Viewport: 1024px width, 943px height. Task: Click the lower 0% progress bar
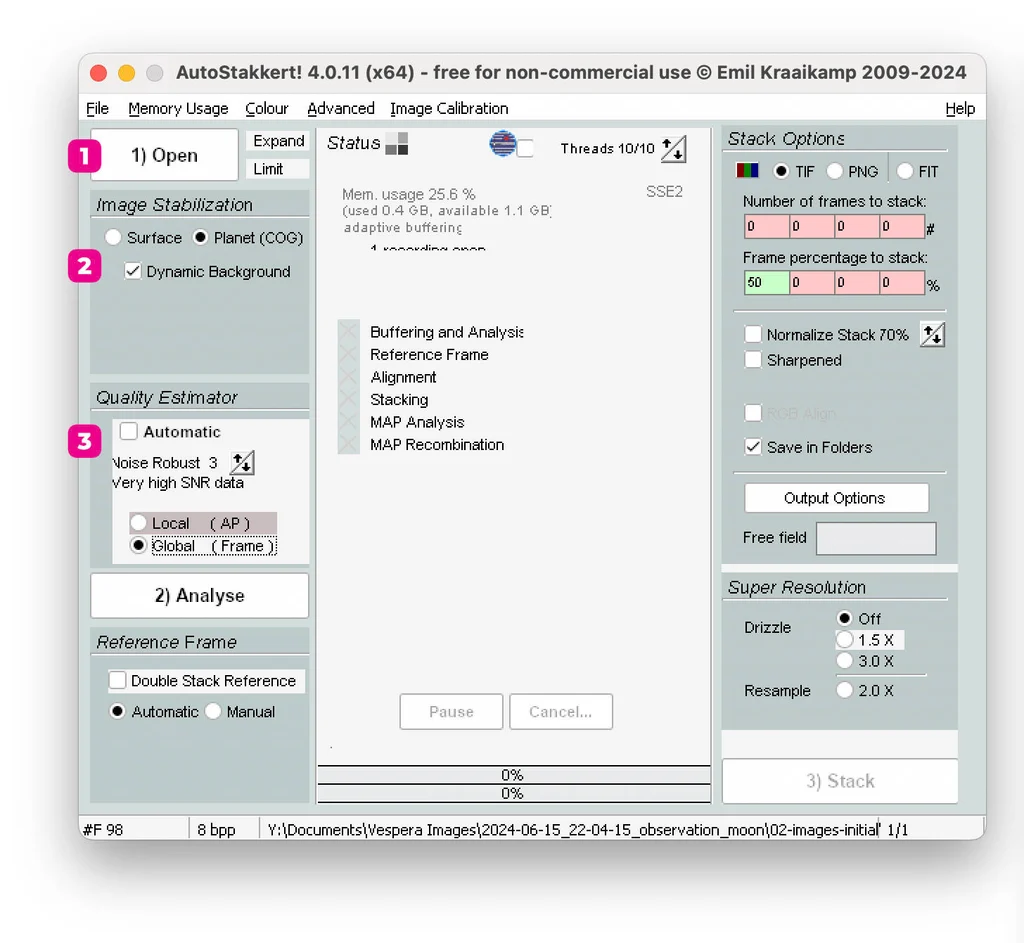tap(514, 793)
